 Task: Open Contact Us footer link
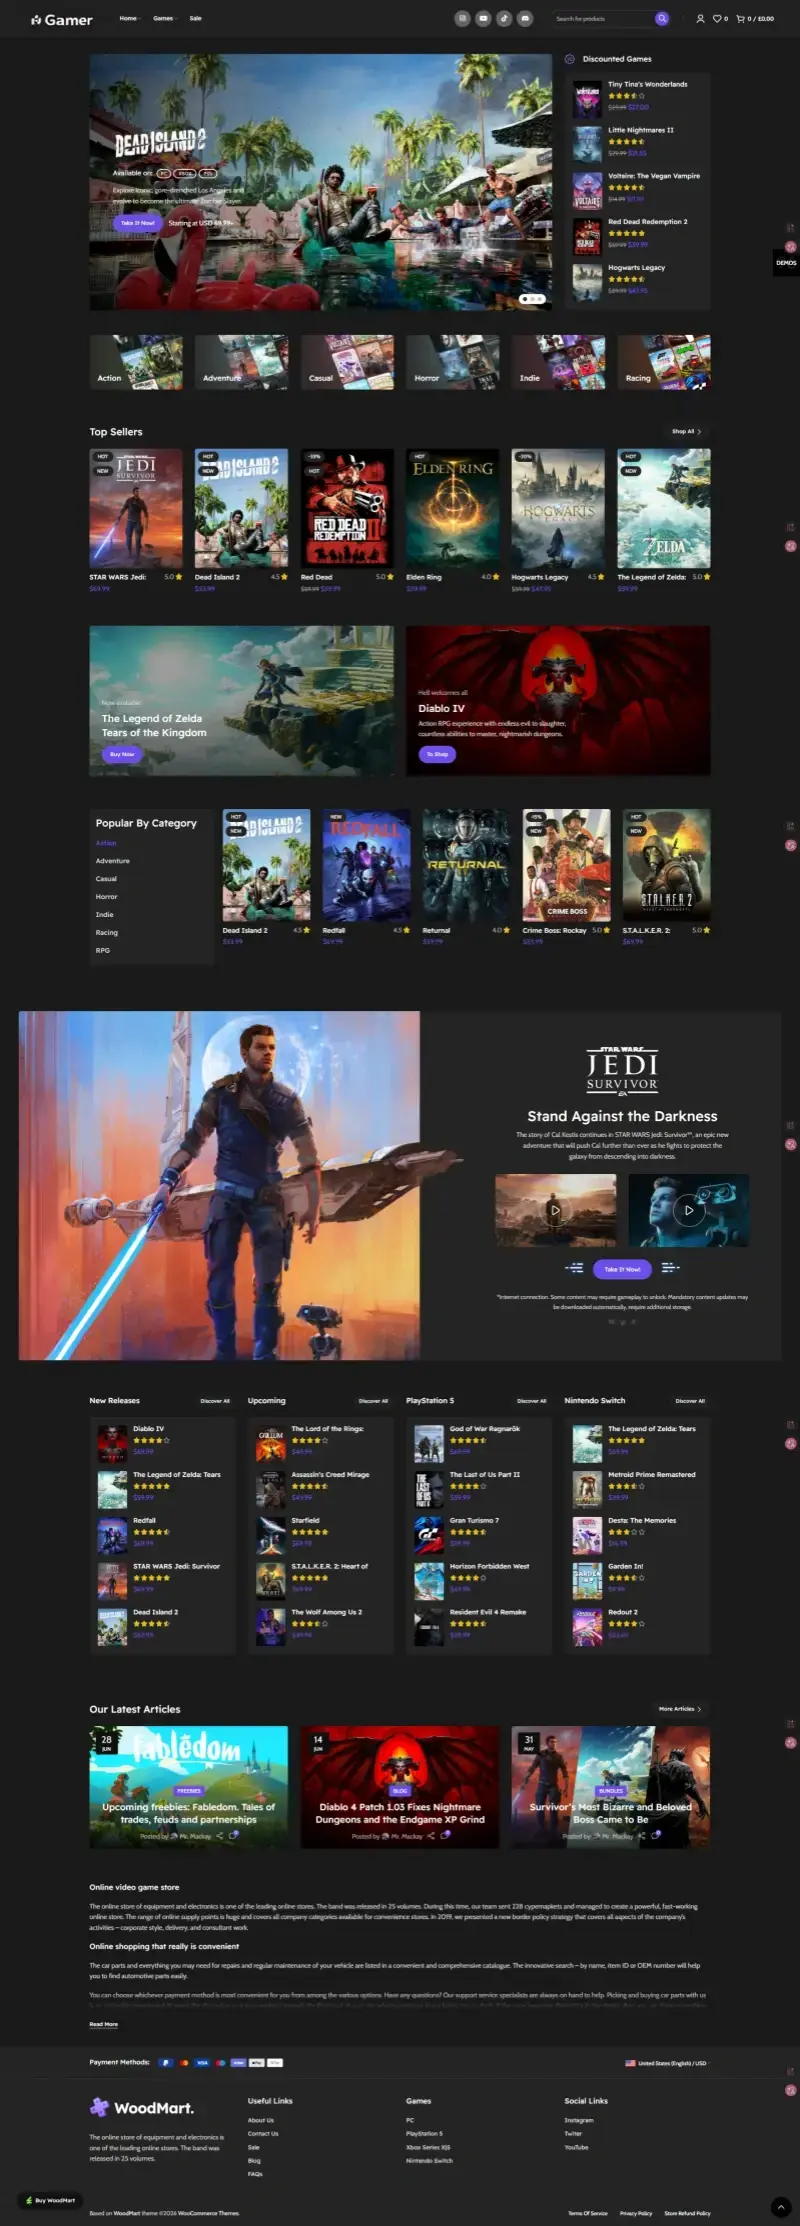[263, 2133]
